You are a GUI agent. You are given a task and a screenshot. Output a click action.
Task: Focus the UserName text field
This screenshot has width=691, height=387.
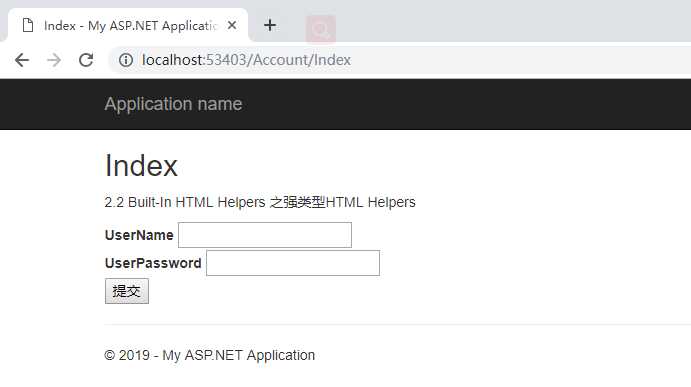(265, 235)
